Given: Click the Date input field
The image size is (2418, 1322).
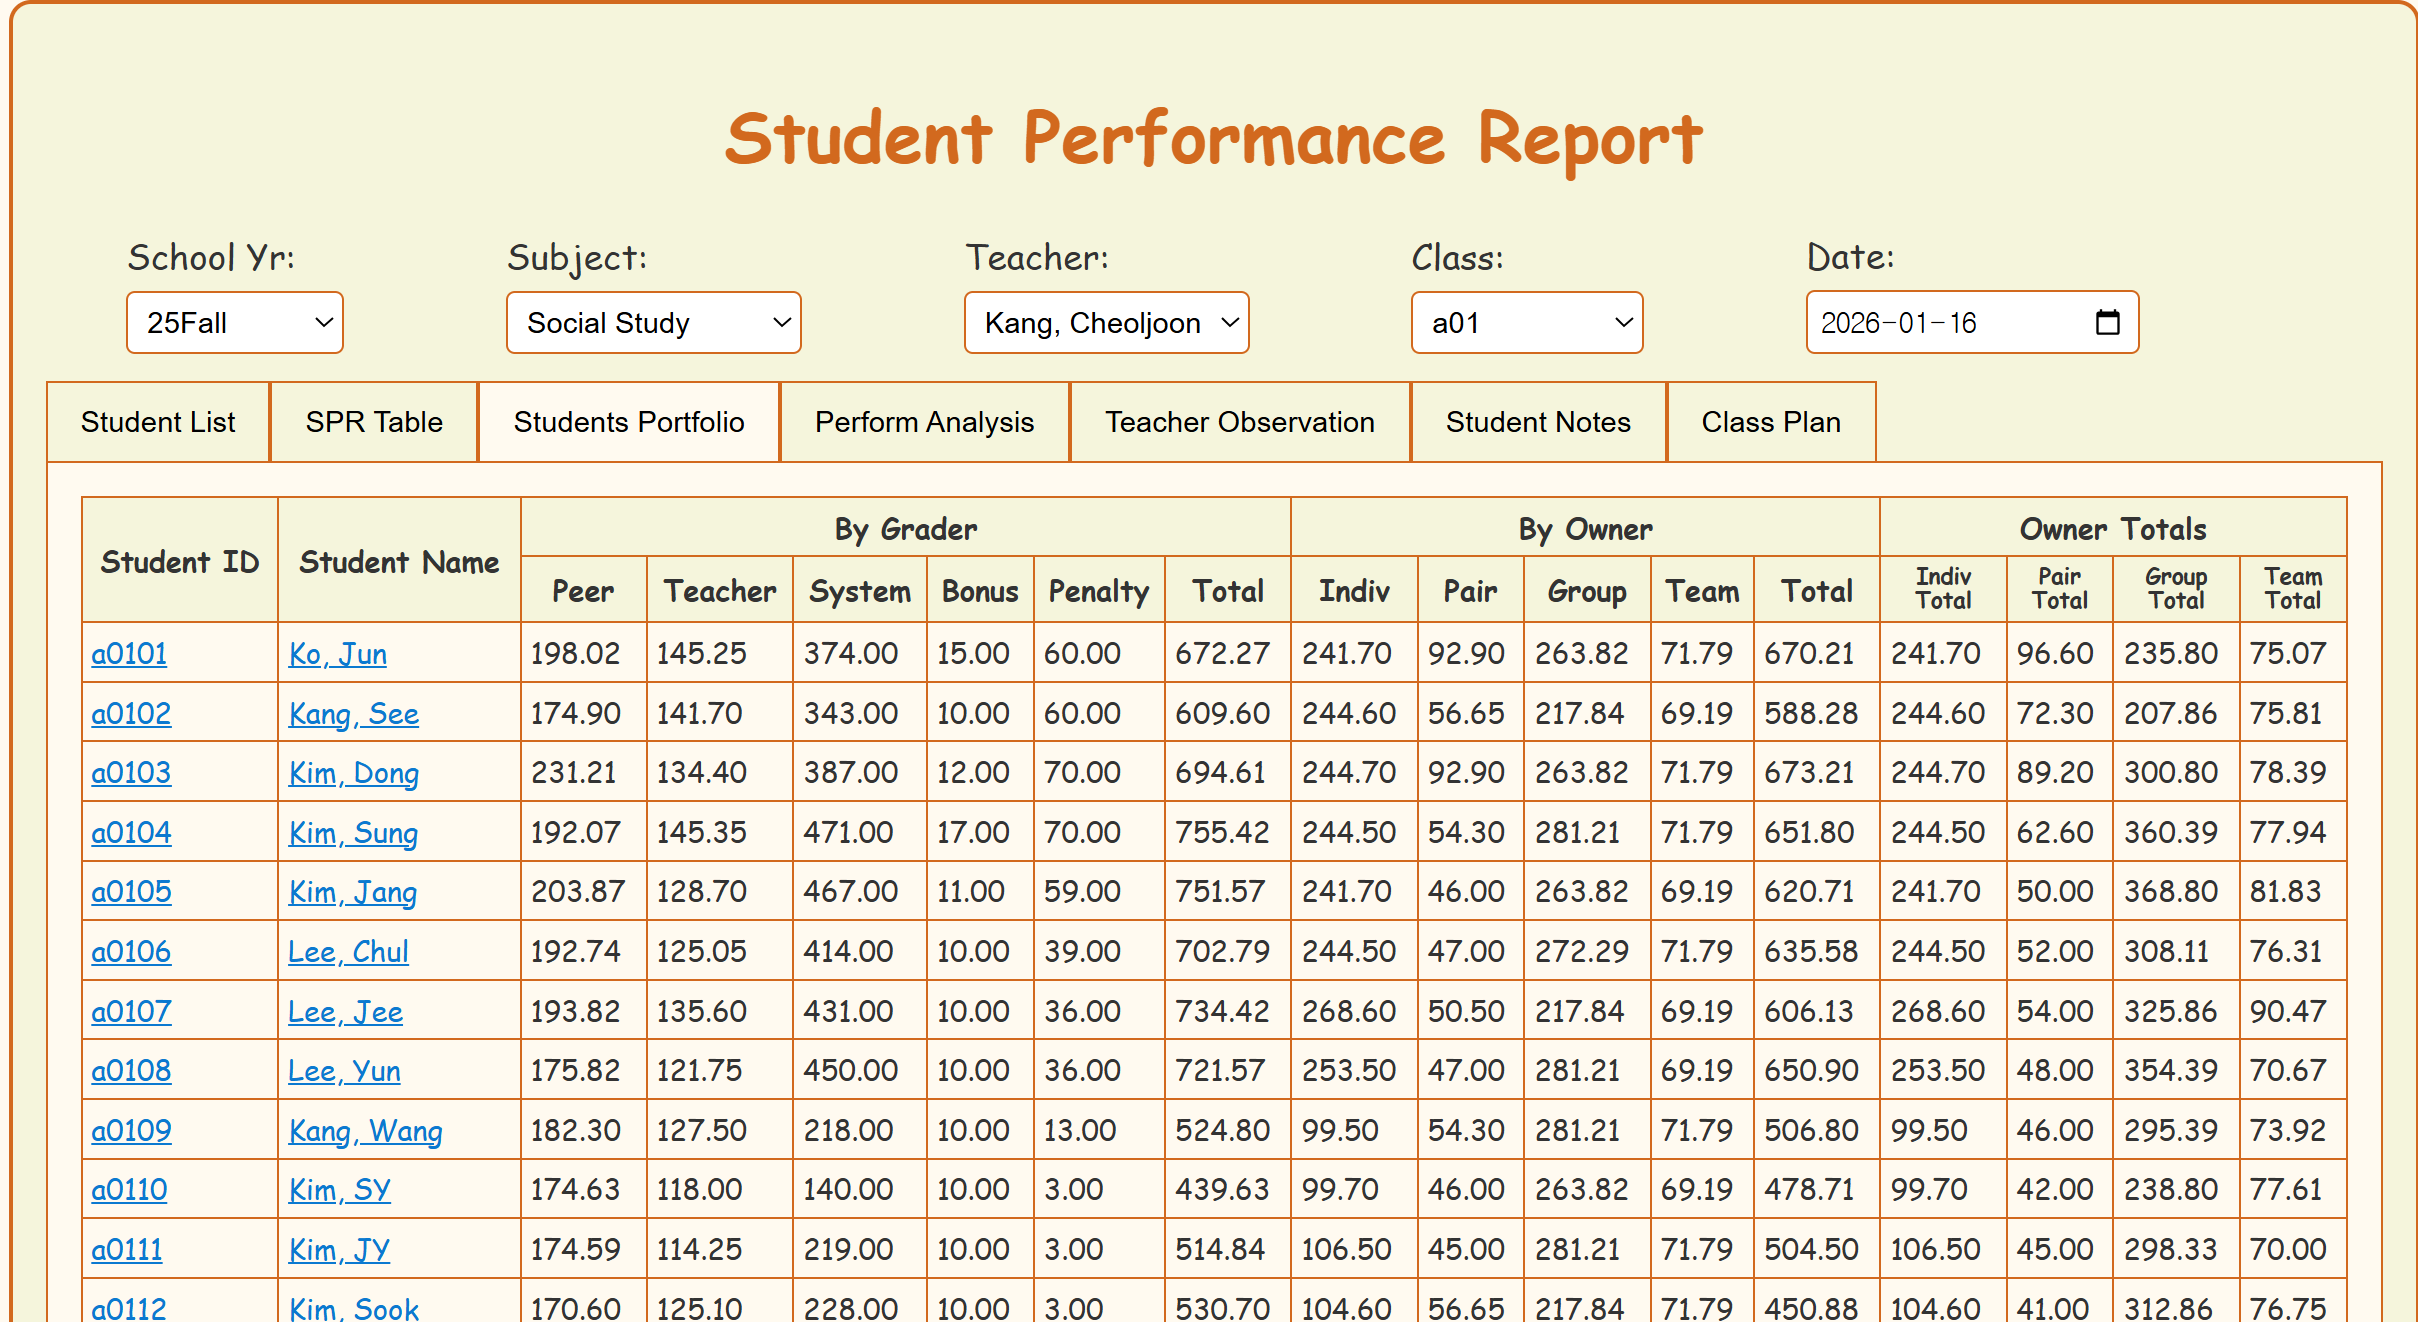Looking at the screenshot, I should [1940, 323].
